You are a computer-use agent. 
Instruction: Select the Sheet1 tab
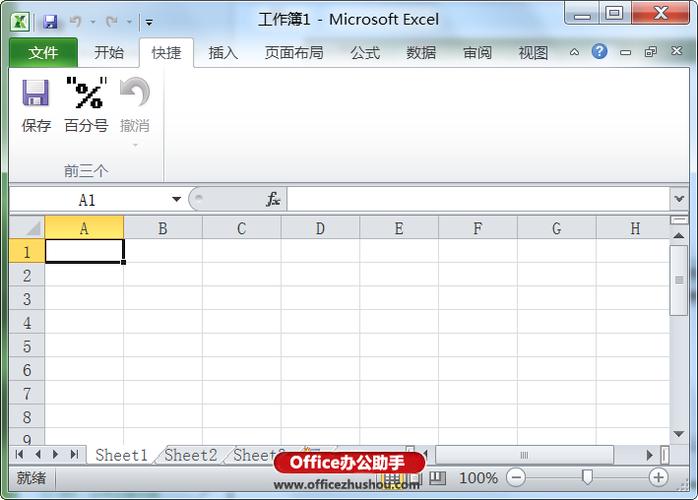click(121, 455)
